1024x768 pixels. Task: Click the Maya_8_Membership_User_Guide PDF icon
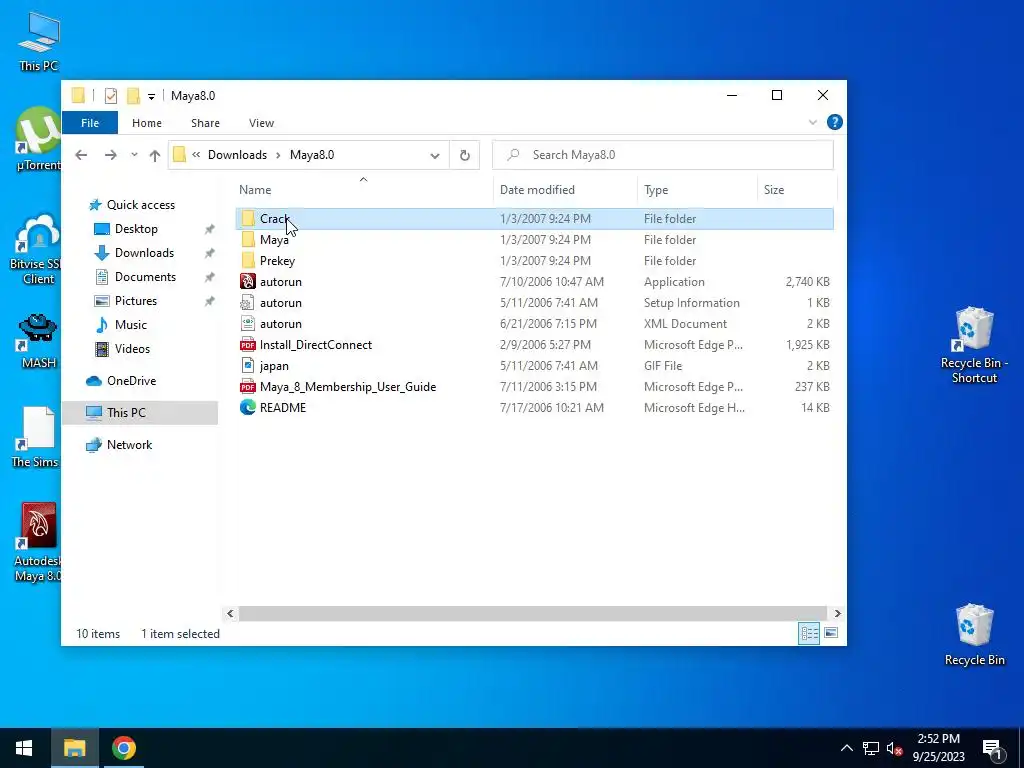click(x=248, y=387)
